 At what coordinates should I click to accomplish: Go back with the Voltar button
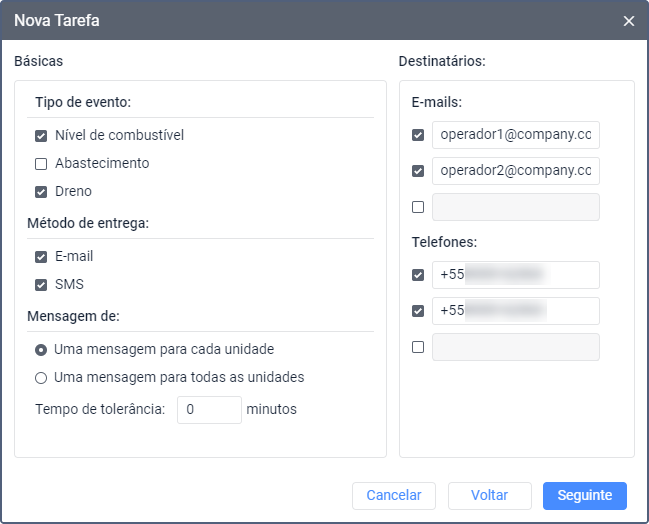point(489,495)
